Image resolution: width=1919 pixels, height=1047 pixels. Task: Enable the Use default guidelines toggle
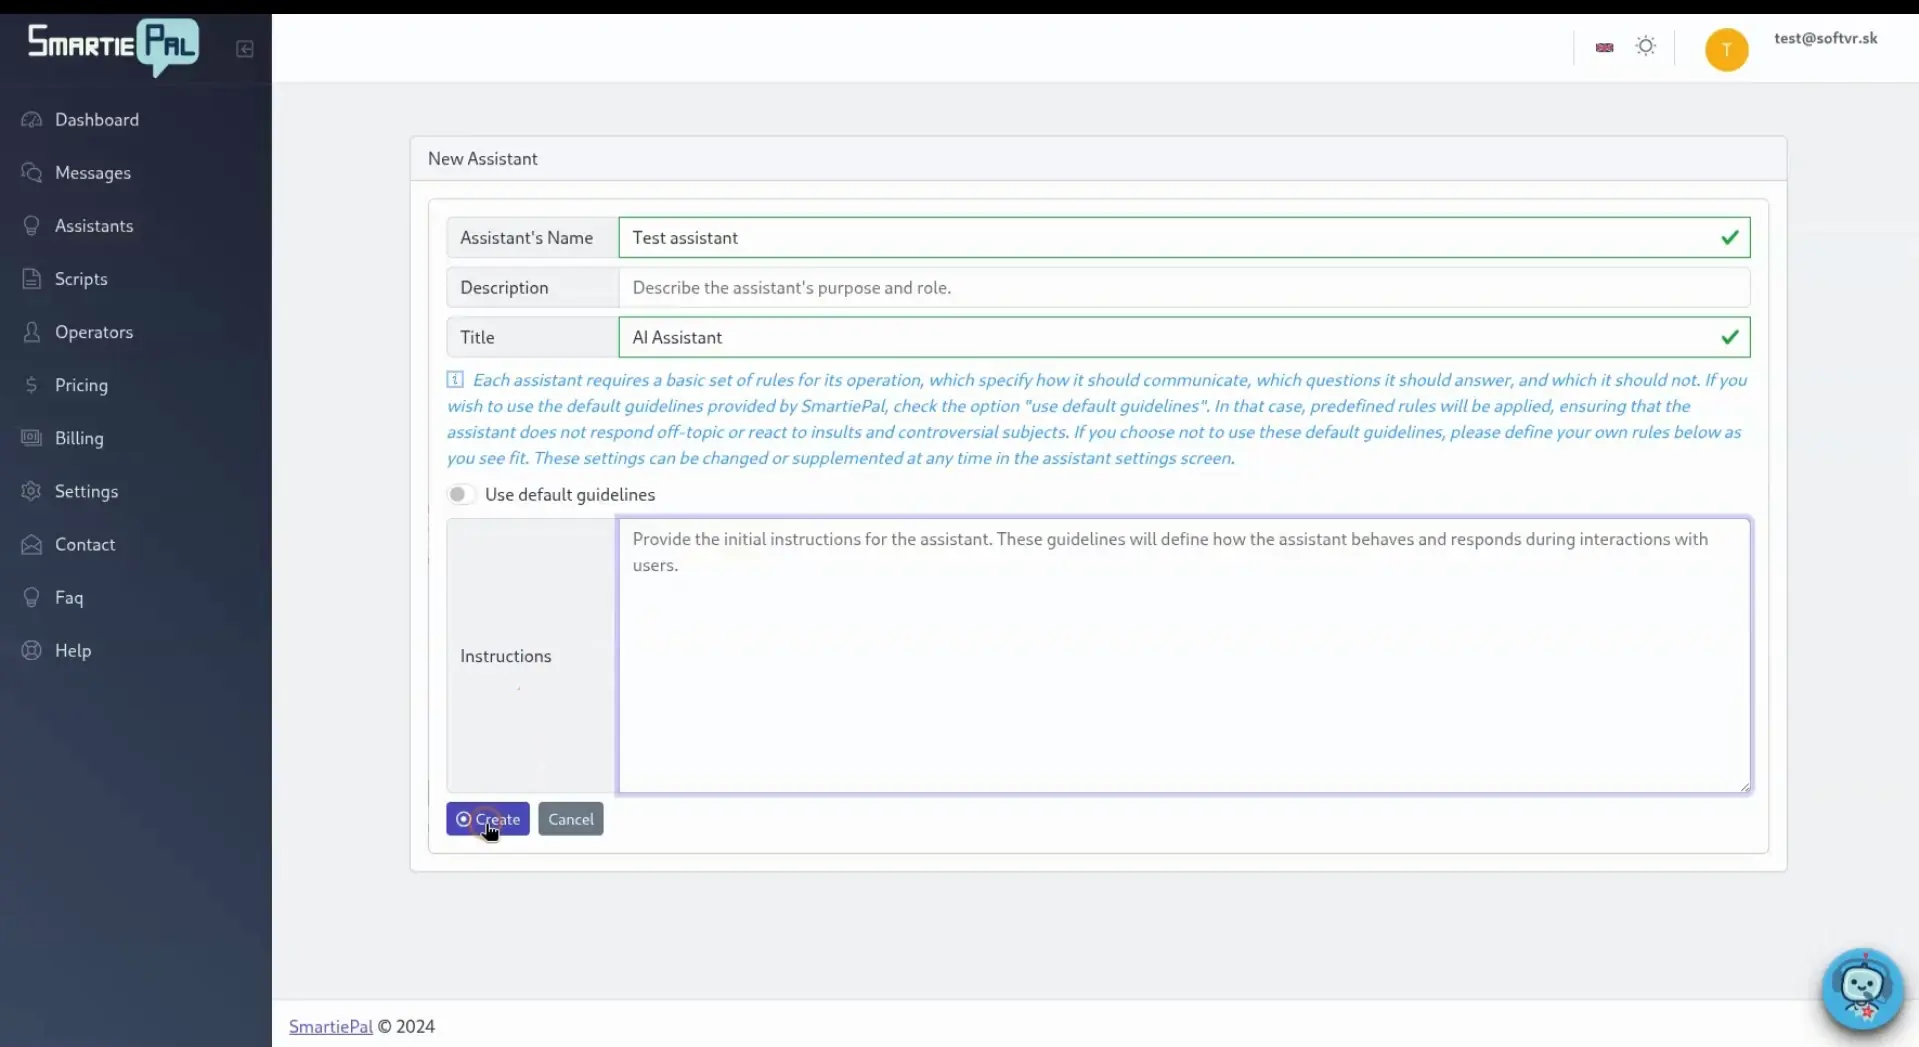click(461, 494)
